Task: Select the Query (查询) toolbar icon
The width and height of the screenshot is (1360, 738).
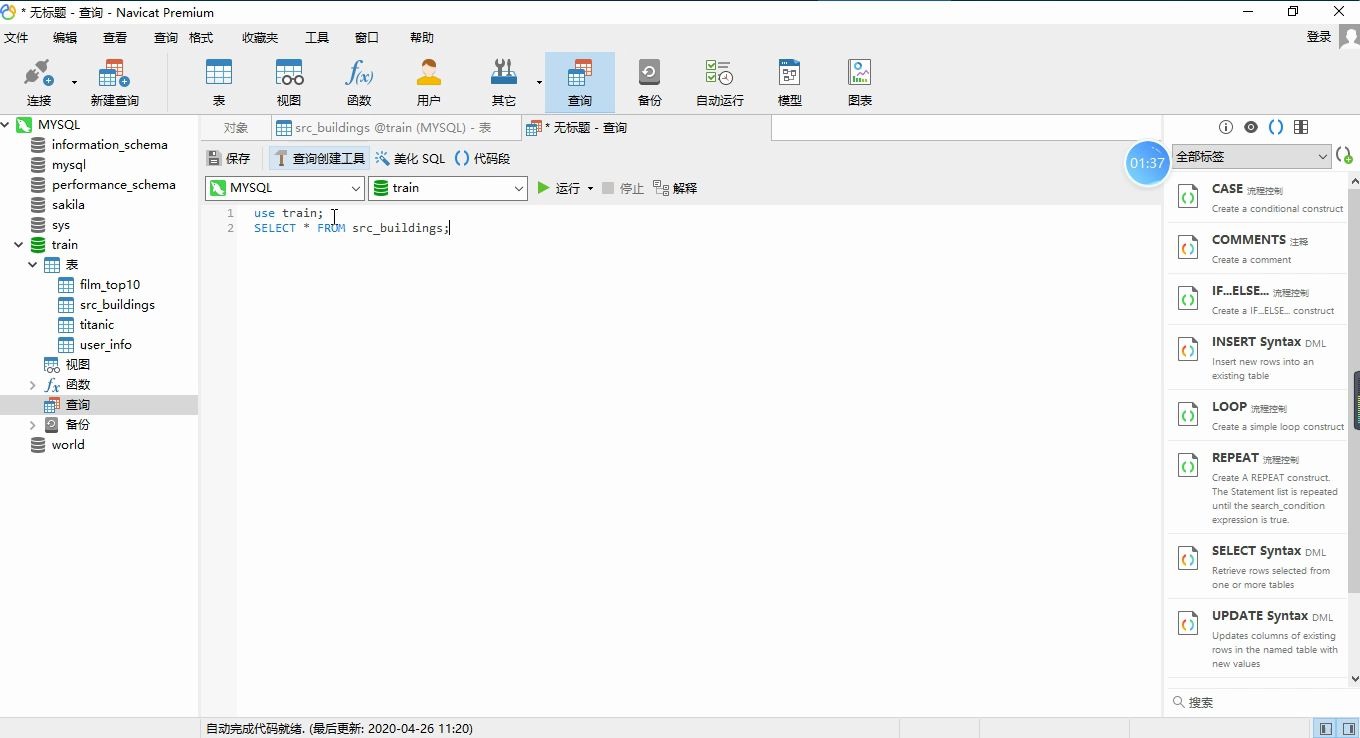Action: tap(580, 83)
